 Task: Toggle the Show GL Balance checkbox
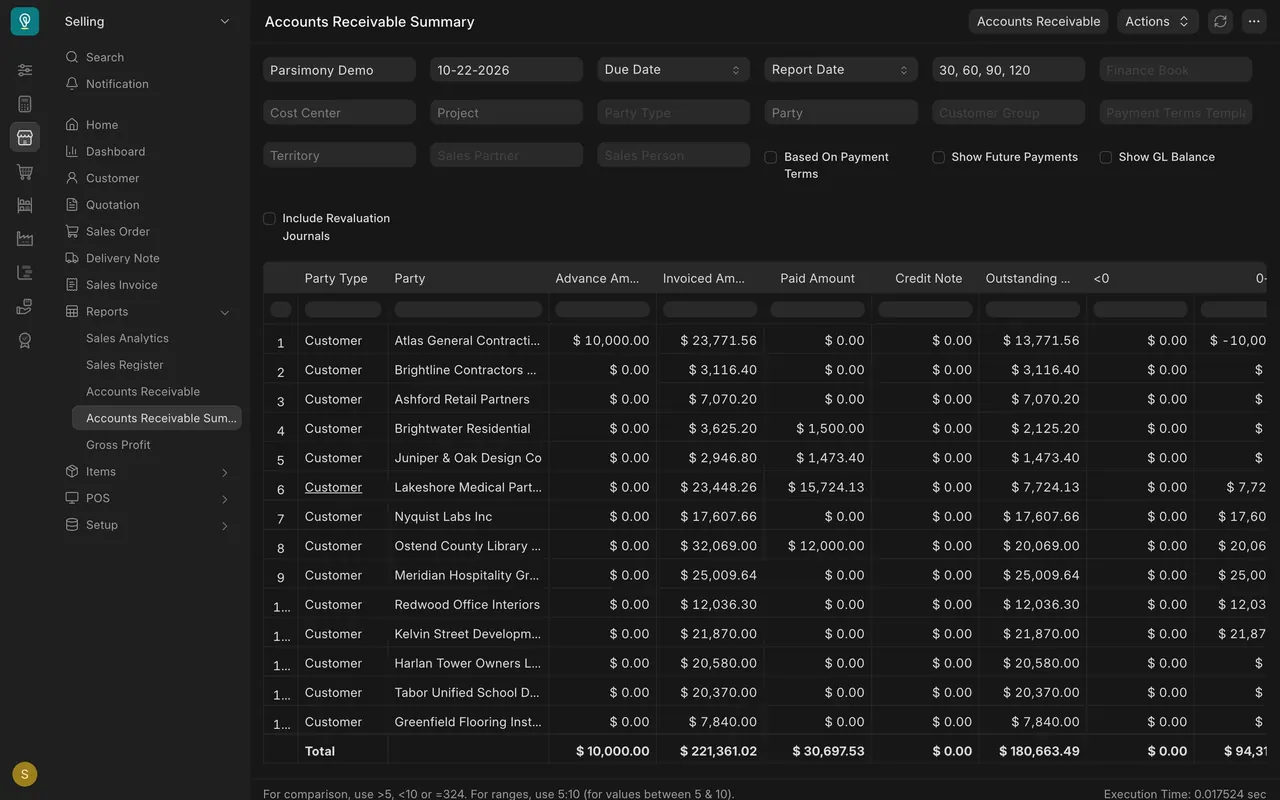pyautogui.click(x=1105, y=157)
